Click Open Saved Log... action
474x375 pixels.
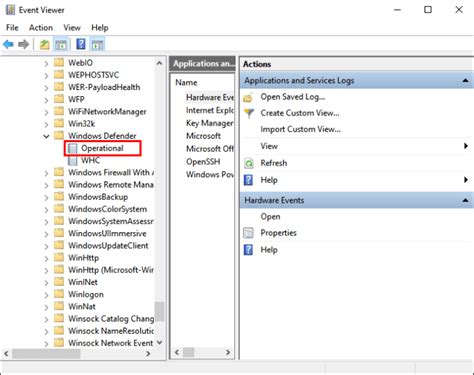point(293,97)
